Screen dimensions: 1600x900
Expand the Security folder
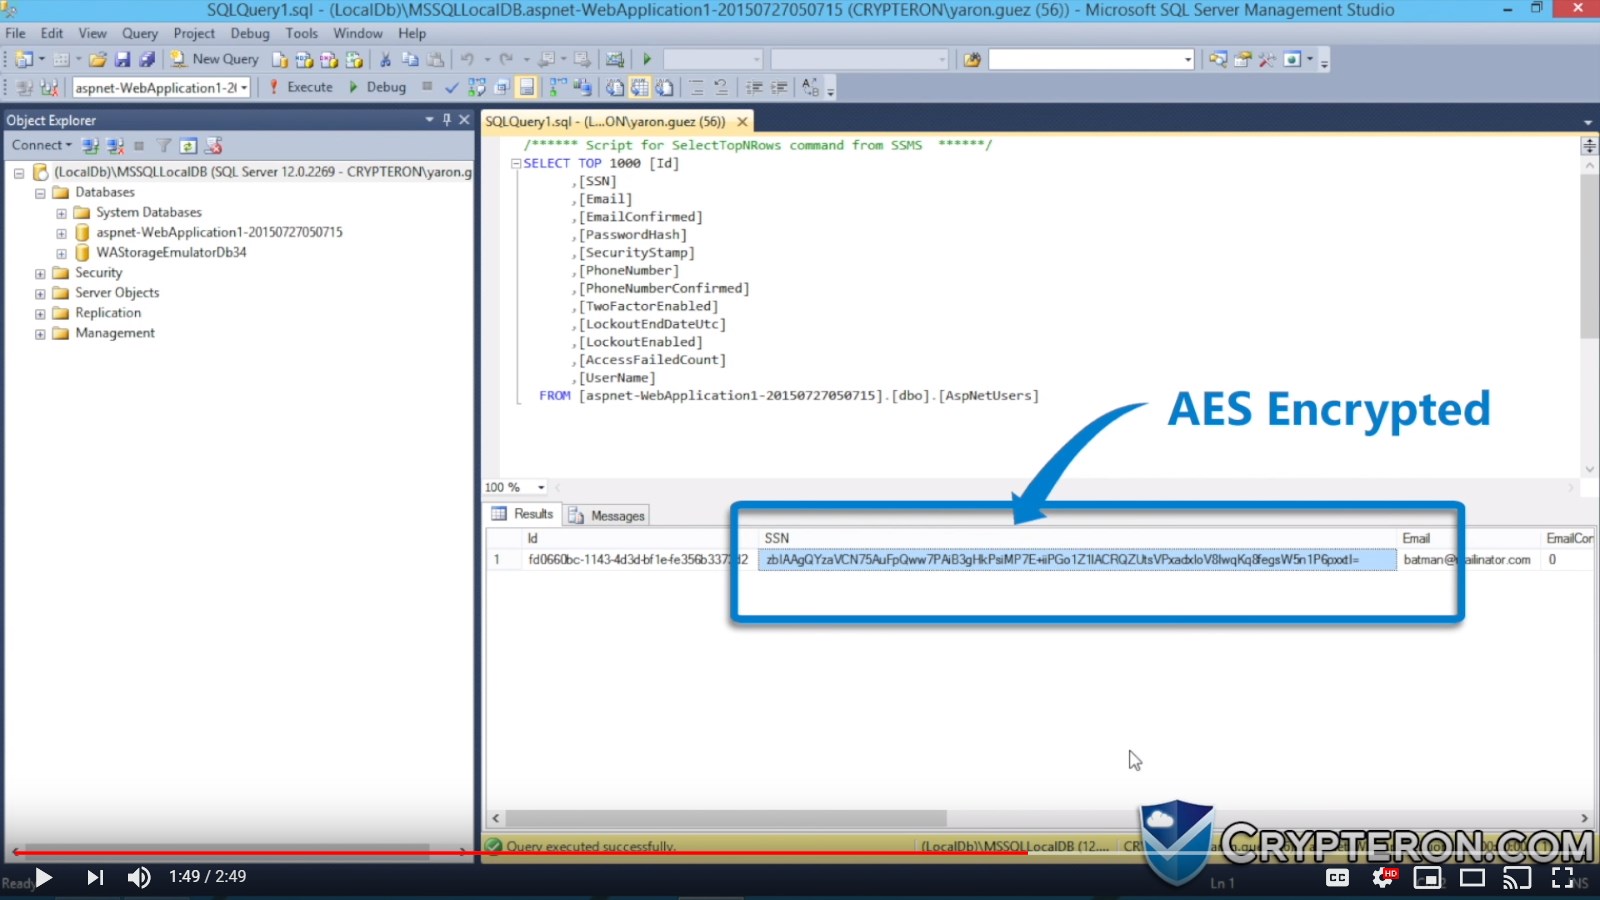tap(40, 273)
